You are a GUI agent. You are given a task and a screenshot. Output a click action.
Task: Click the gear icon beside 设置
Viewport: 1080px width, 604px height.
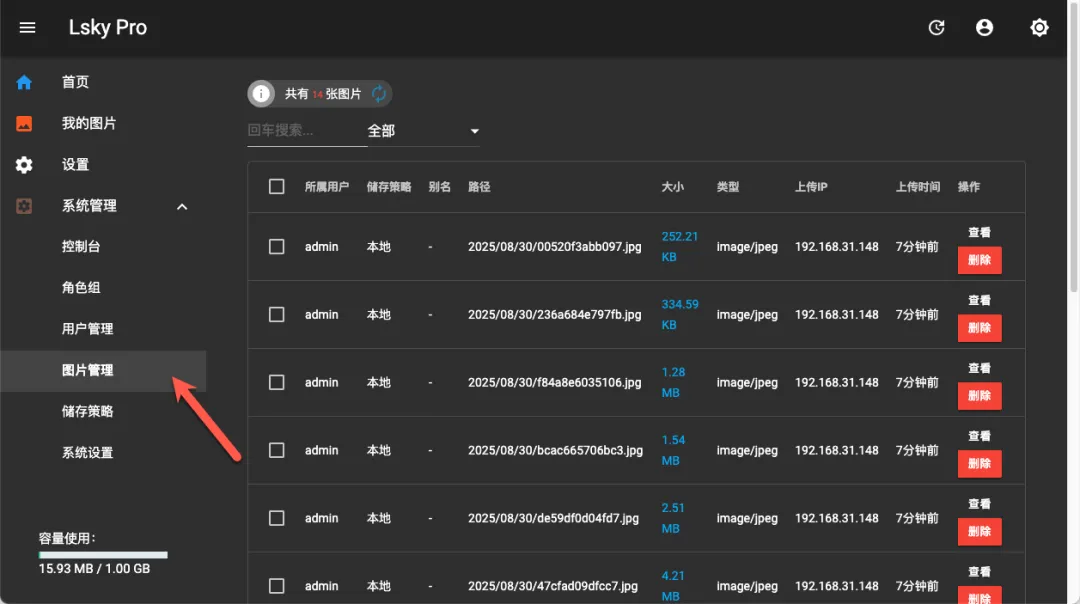24,165
